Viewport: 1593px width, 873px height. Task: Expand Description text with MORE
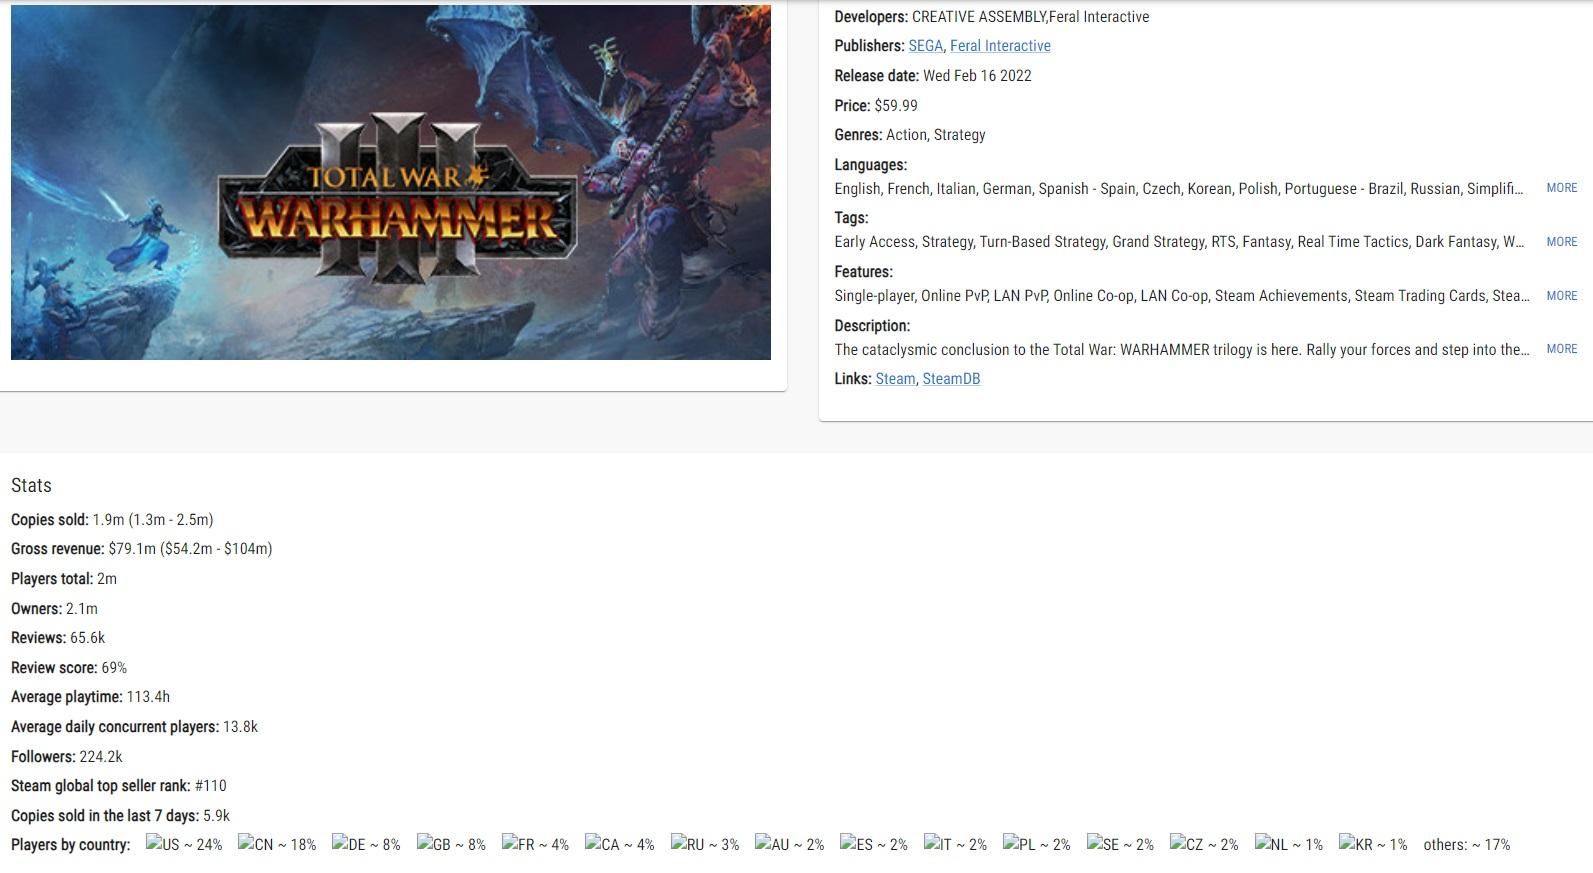coord(1561,349)
